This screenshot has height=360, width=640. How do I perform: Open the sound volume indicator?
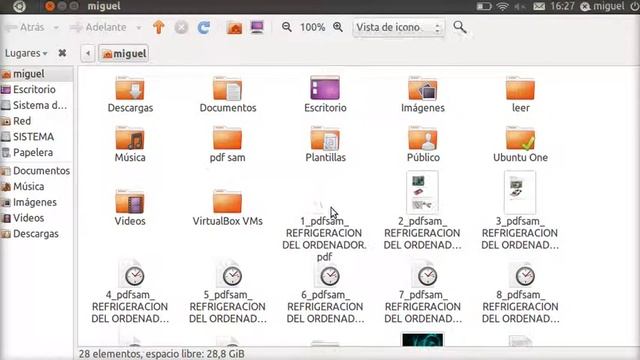520,6
